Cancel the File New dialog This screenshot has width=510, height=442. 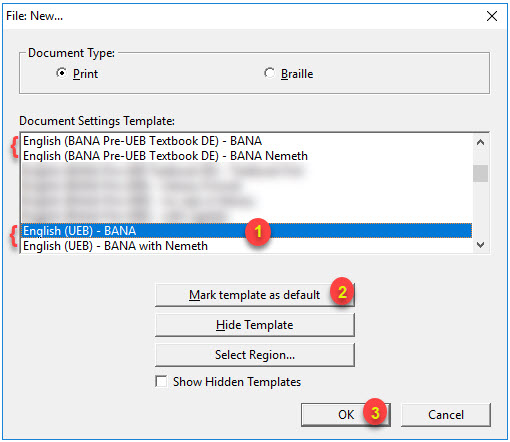tap(446, 415)
